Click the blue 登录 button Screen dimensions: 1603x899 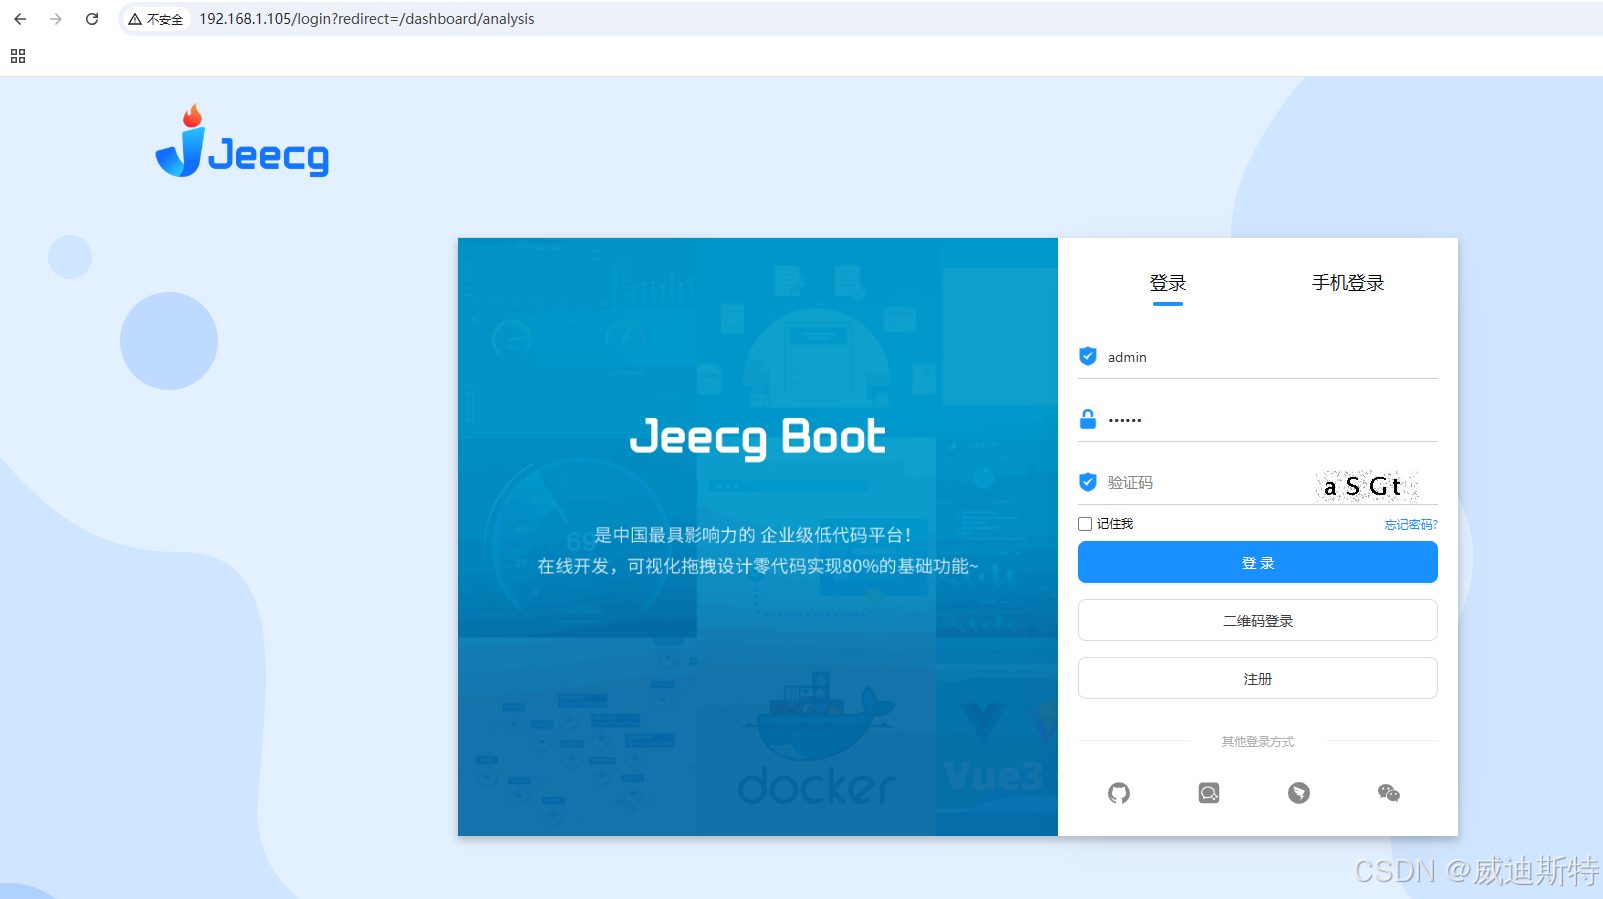click(1258, 562)
